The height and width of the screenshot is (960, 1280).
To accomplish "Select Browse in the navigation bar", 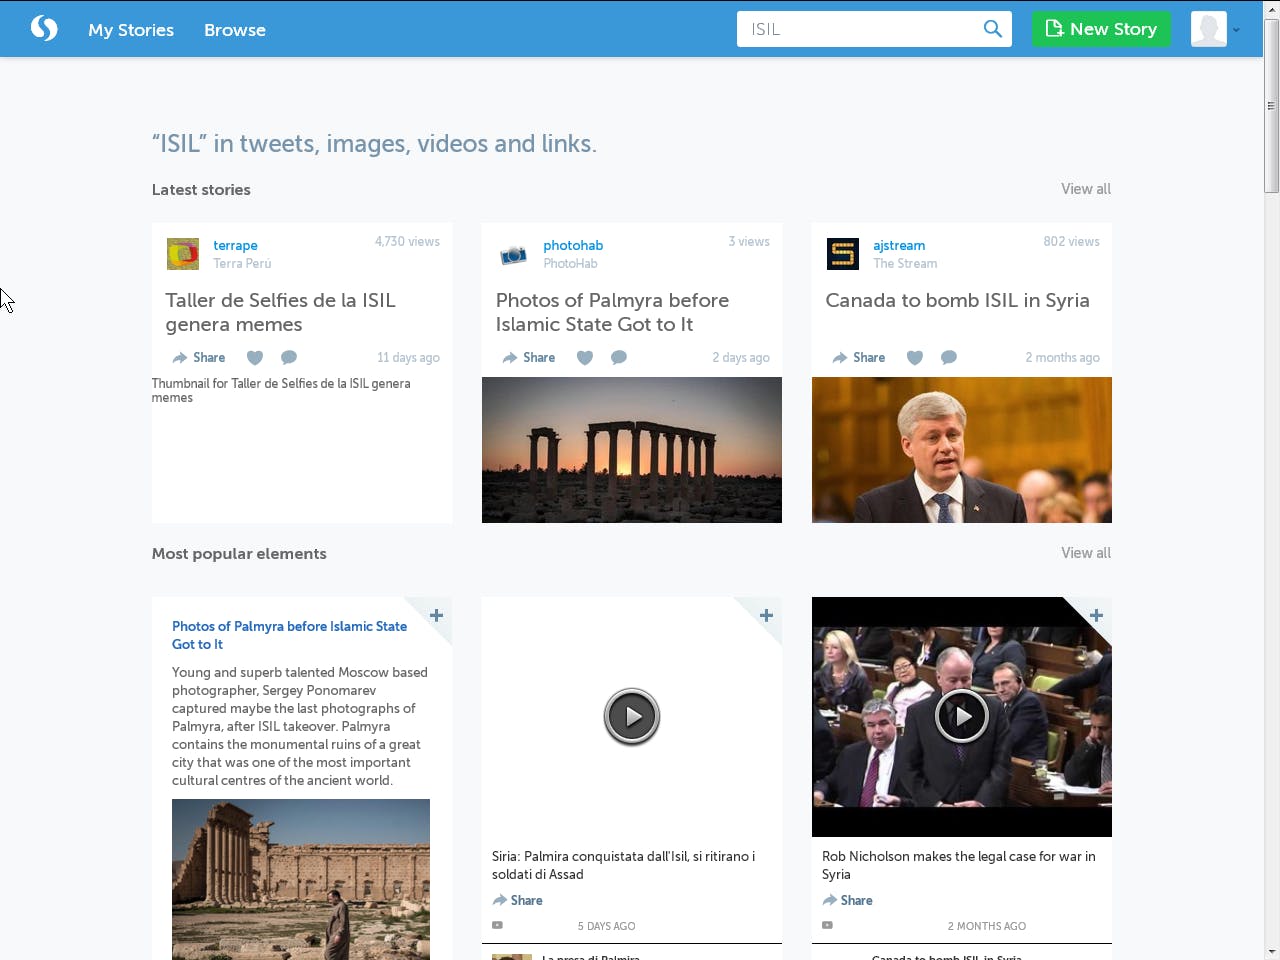I will tap(234, 29).
